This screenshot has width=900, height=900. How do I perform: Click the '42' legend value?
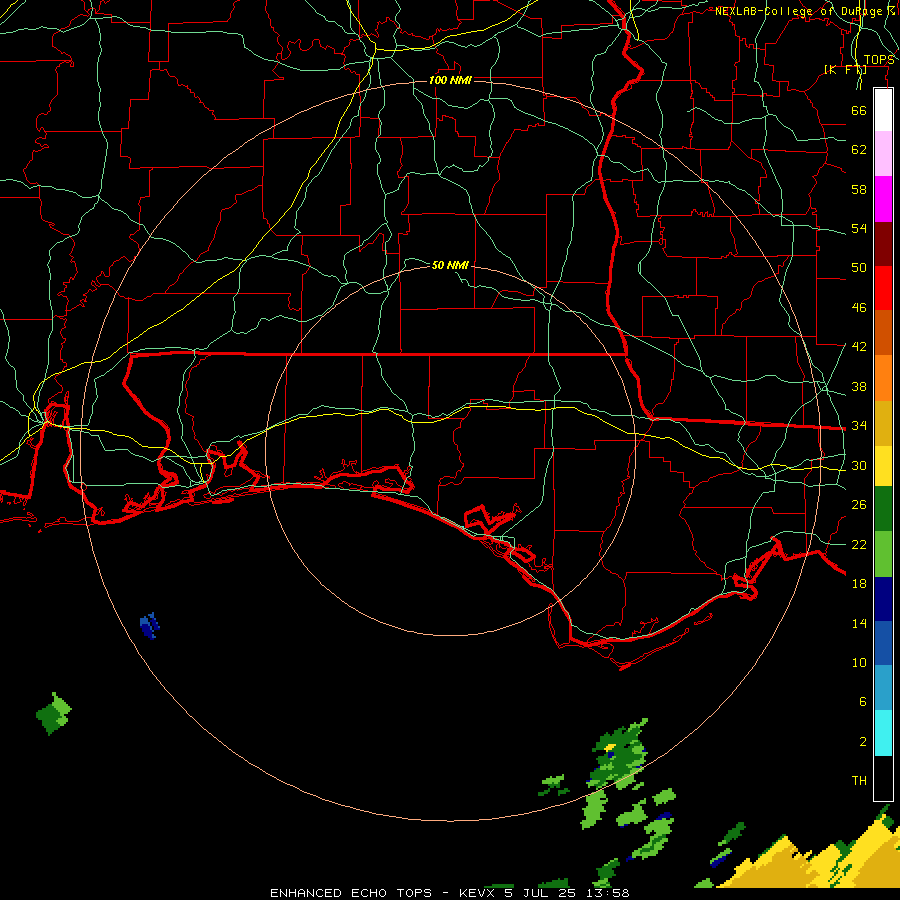[x=859, y=347]
